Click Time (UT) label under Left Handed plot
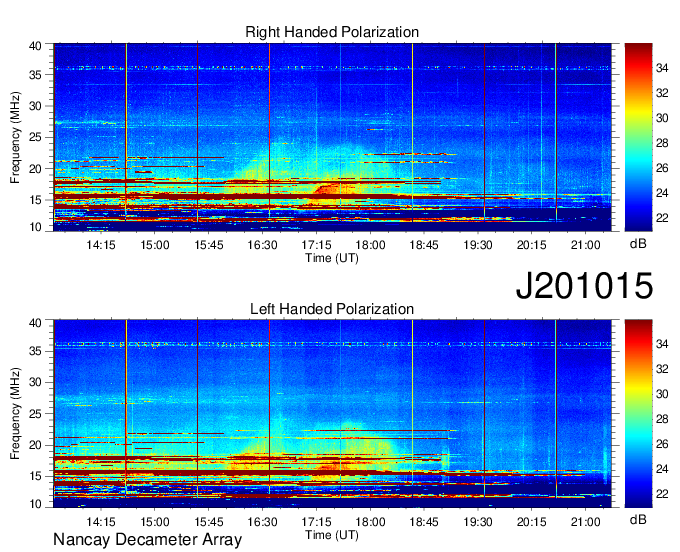 pyautogui.click(x=332, y=535)
